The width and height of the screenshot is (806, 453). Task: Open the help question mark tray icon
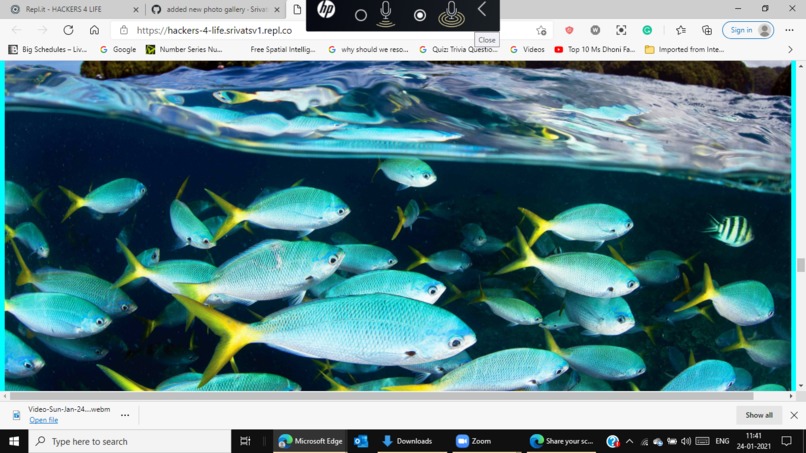coord(612,441)
